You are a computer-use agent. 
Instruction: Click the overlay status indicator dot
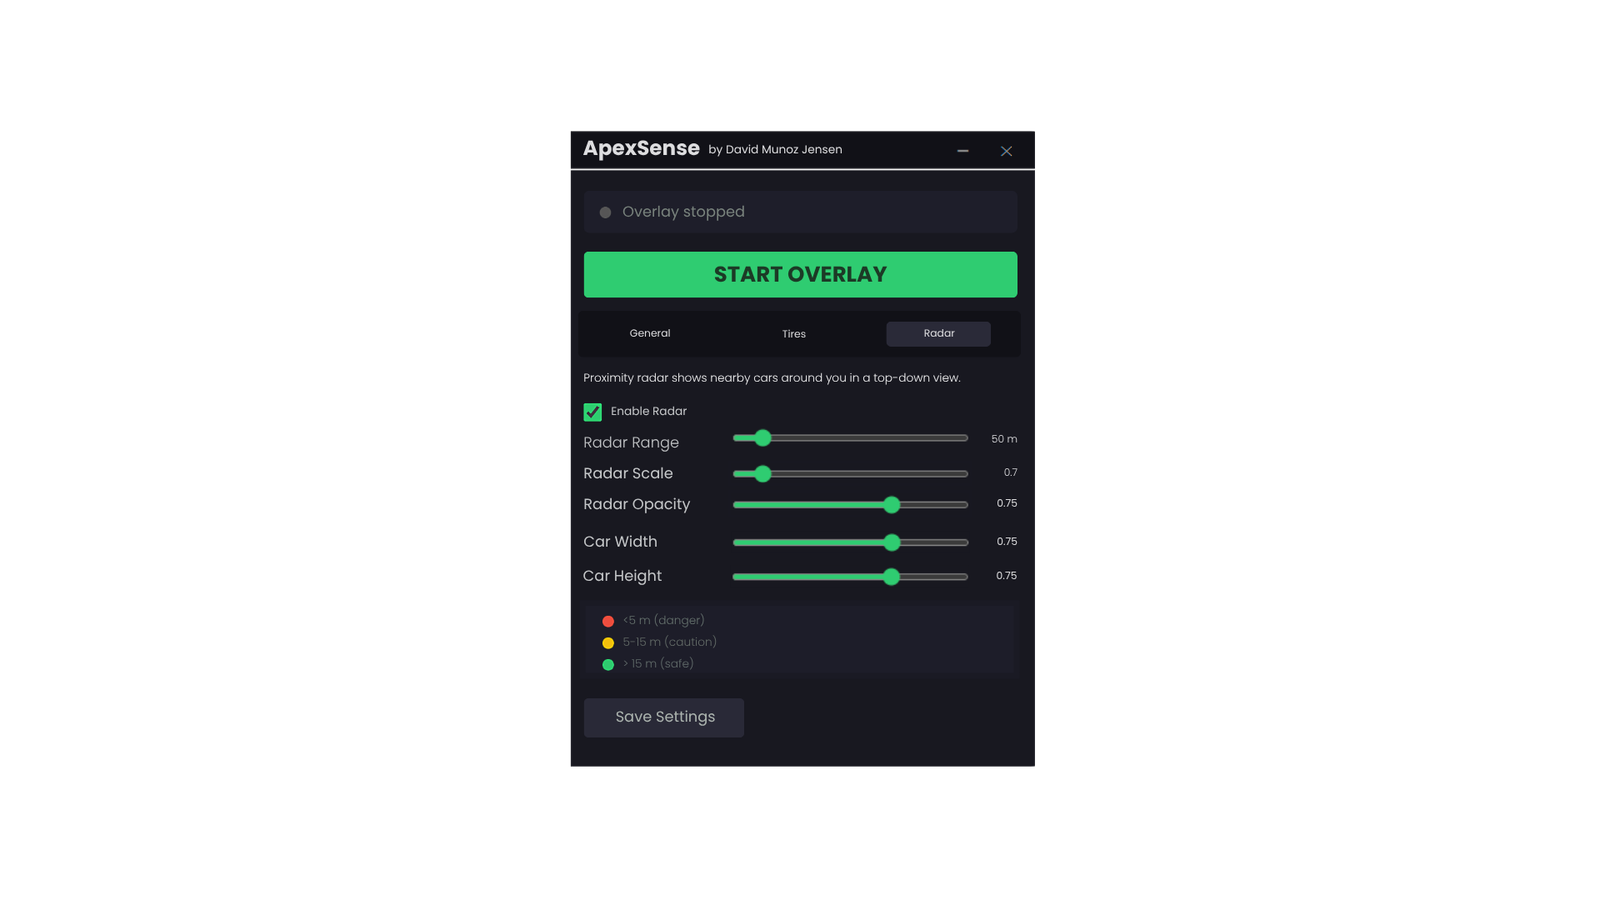pos(605,212)
